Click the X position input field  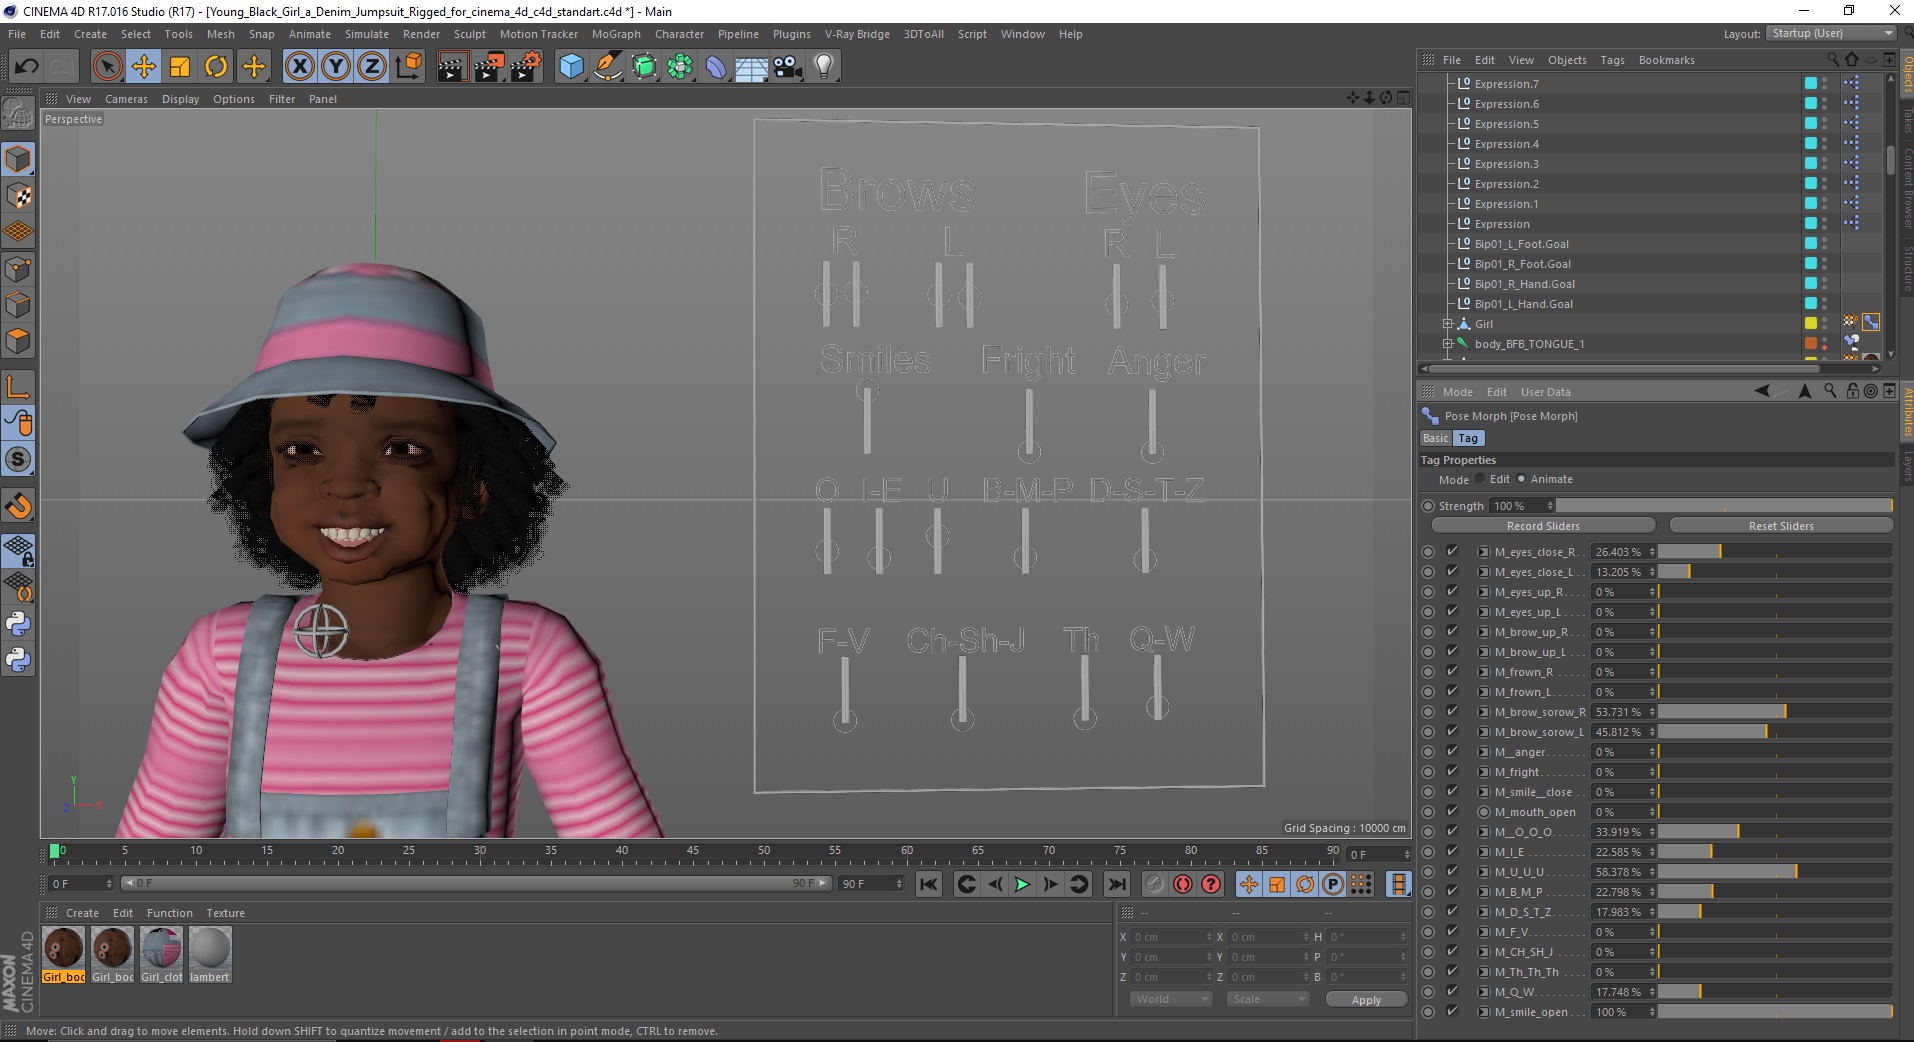tap(1171, 937)
